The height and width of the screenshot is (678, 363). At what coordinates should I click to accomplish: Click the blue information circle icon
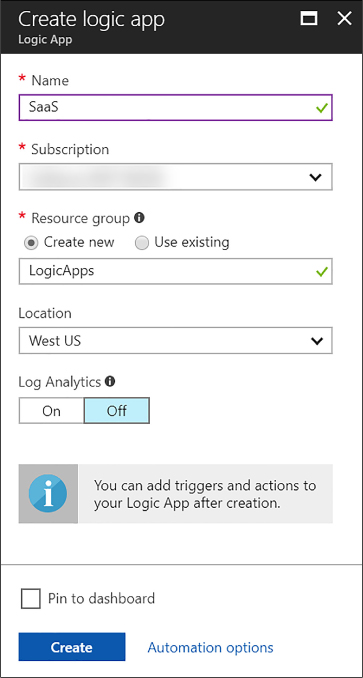coord(48,493)
